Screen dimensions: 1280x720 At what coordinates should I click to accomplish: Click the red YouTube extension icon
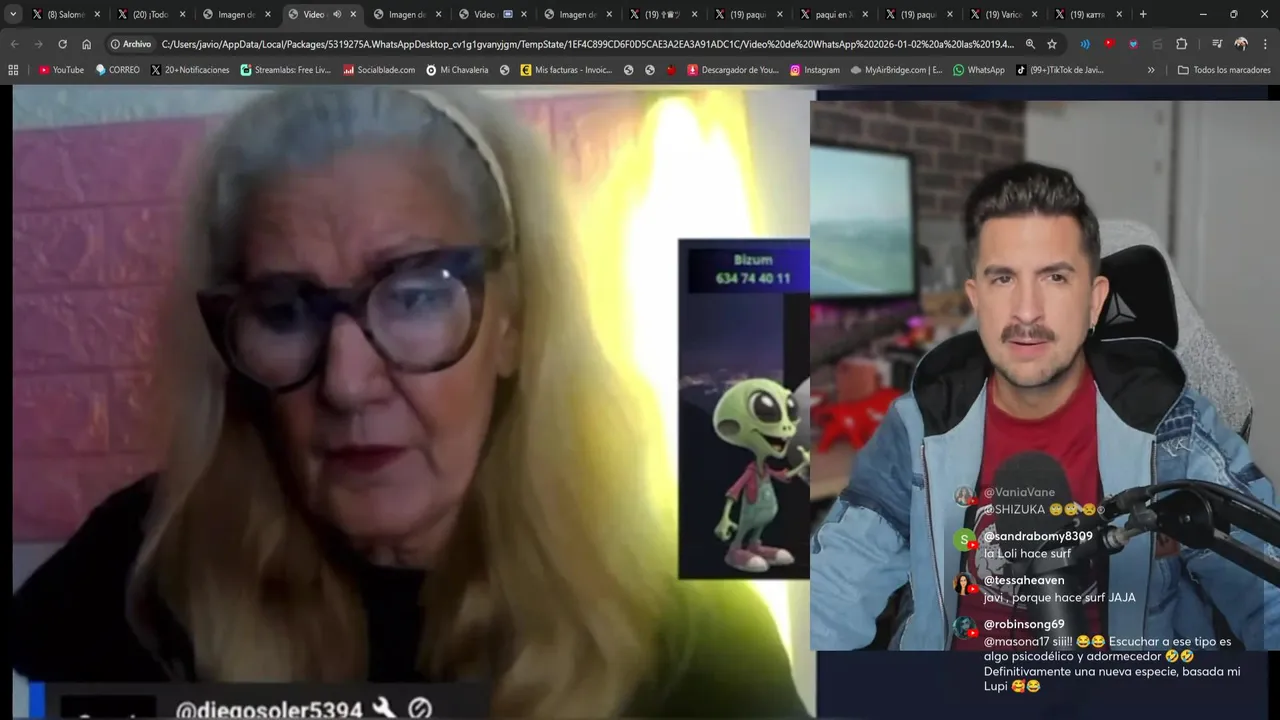pyautogui.click(x=1109, y=44)
